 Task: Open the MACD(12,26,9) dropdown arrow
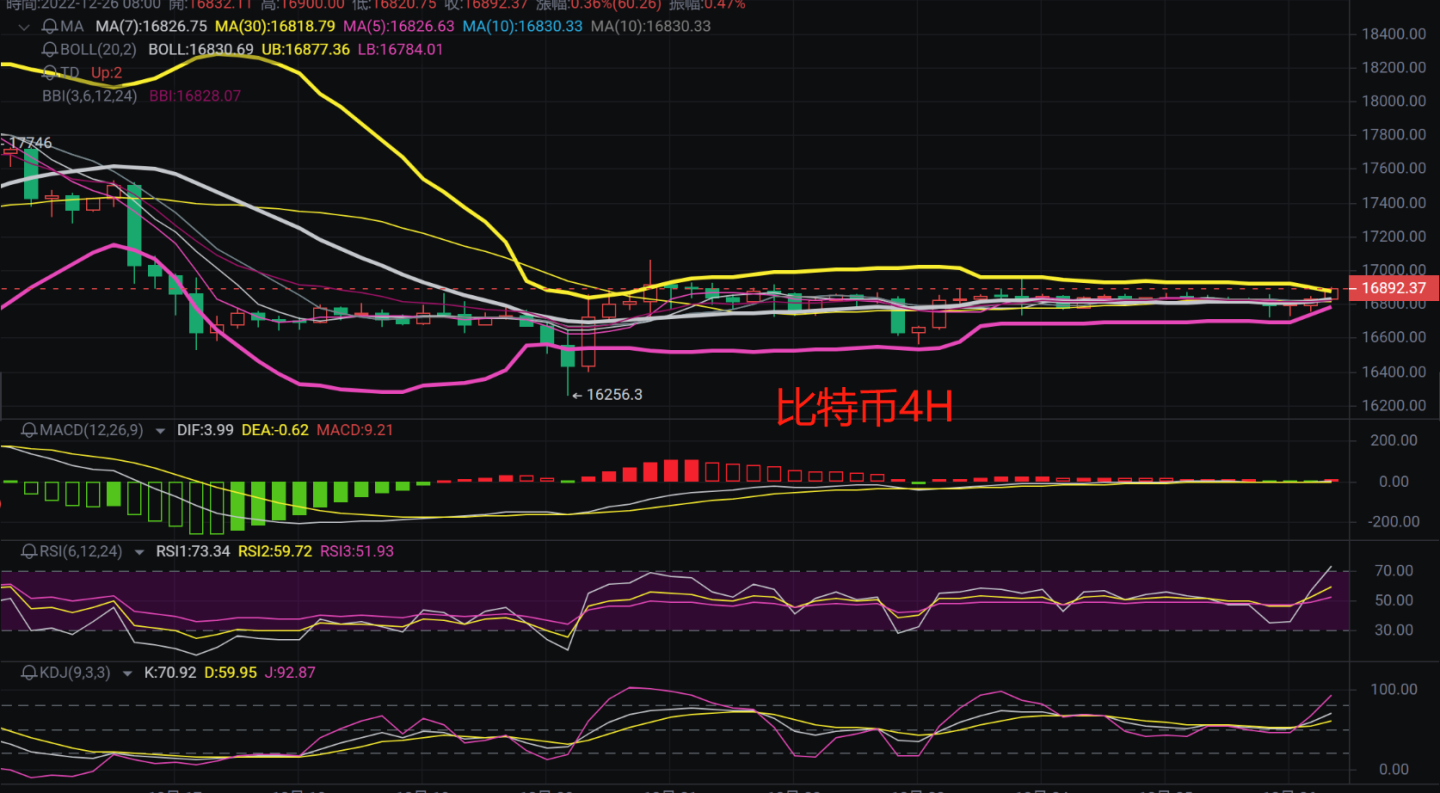tap(161, 430)
